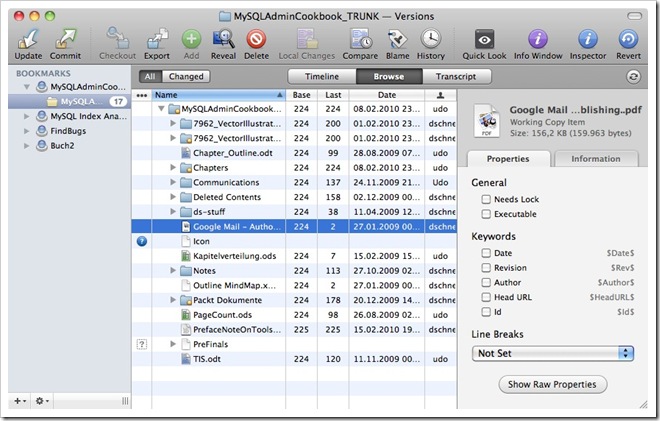Switch to the Information tab
The width and height of the screenshot is (660, 421).
[x=595, y=159]
